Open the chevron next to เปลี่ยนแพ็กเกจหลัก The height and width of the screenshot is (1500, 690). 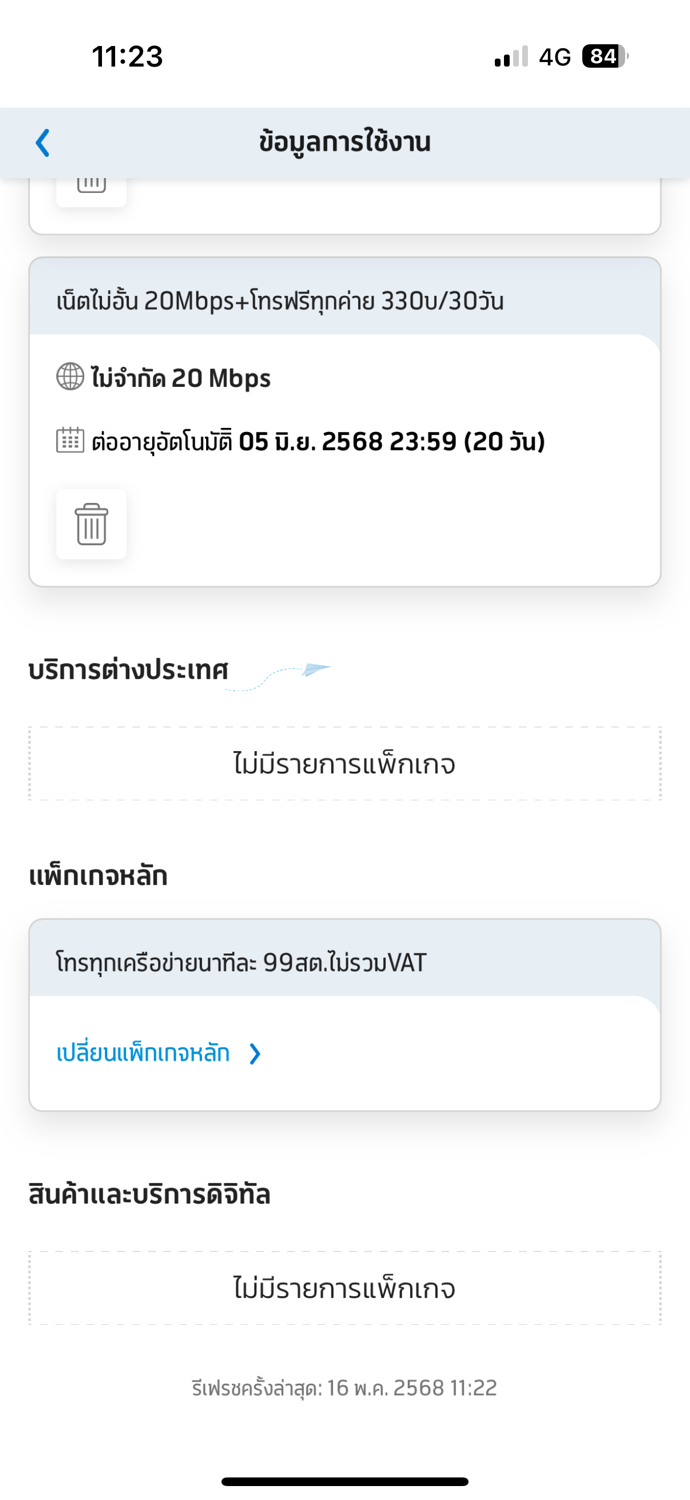[255, 1053]
